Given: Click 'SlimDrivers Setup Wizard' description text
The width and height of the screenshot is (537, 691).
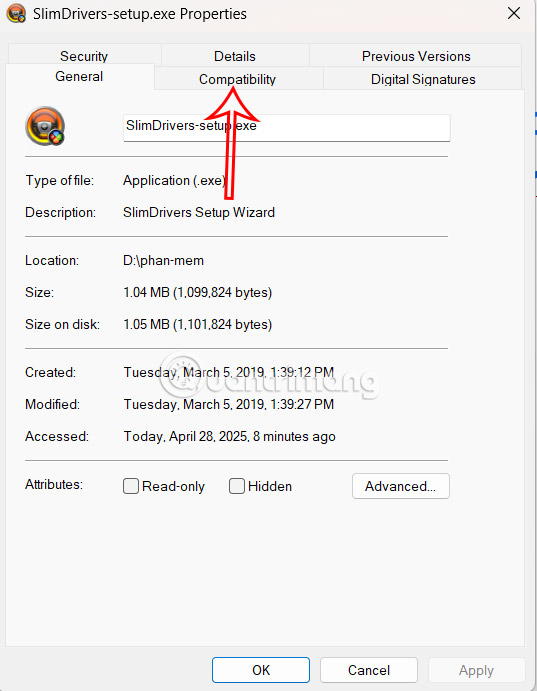Looking at the screenshot, I should coord(199,212).
